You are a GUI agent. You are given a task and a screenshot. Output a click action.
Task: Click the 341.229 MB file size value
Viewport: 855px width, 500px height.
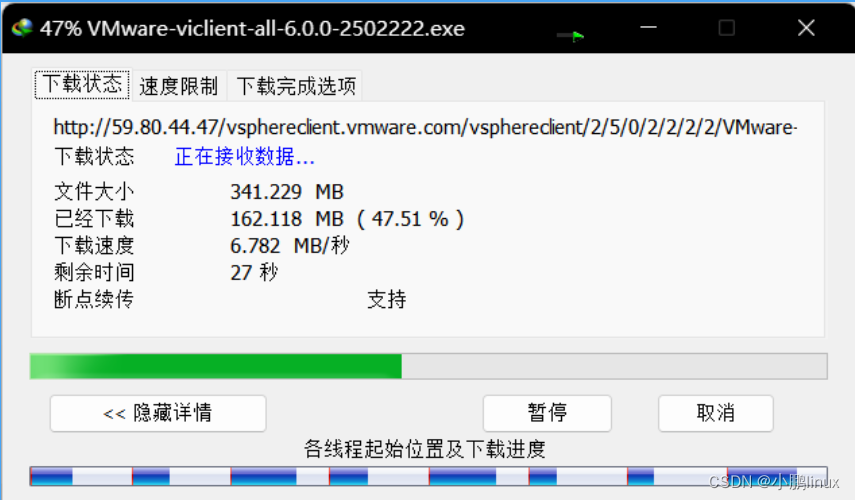click(287, 192)
